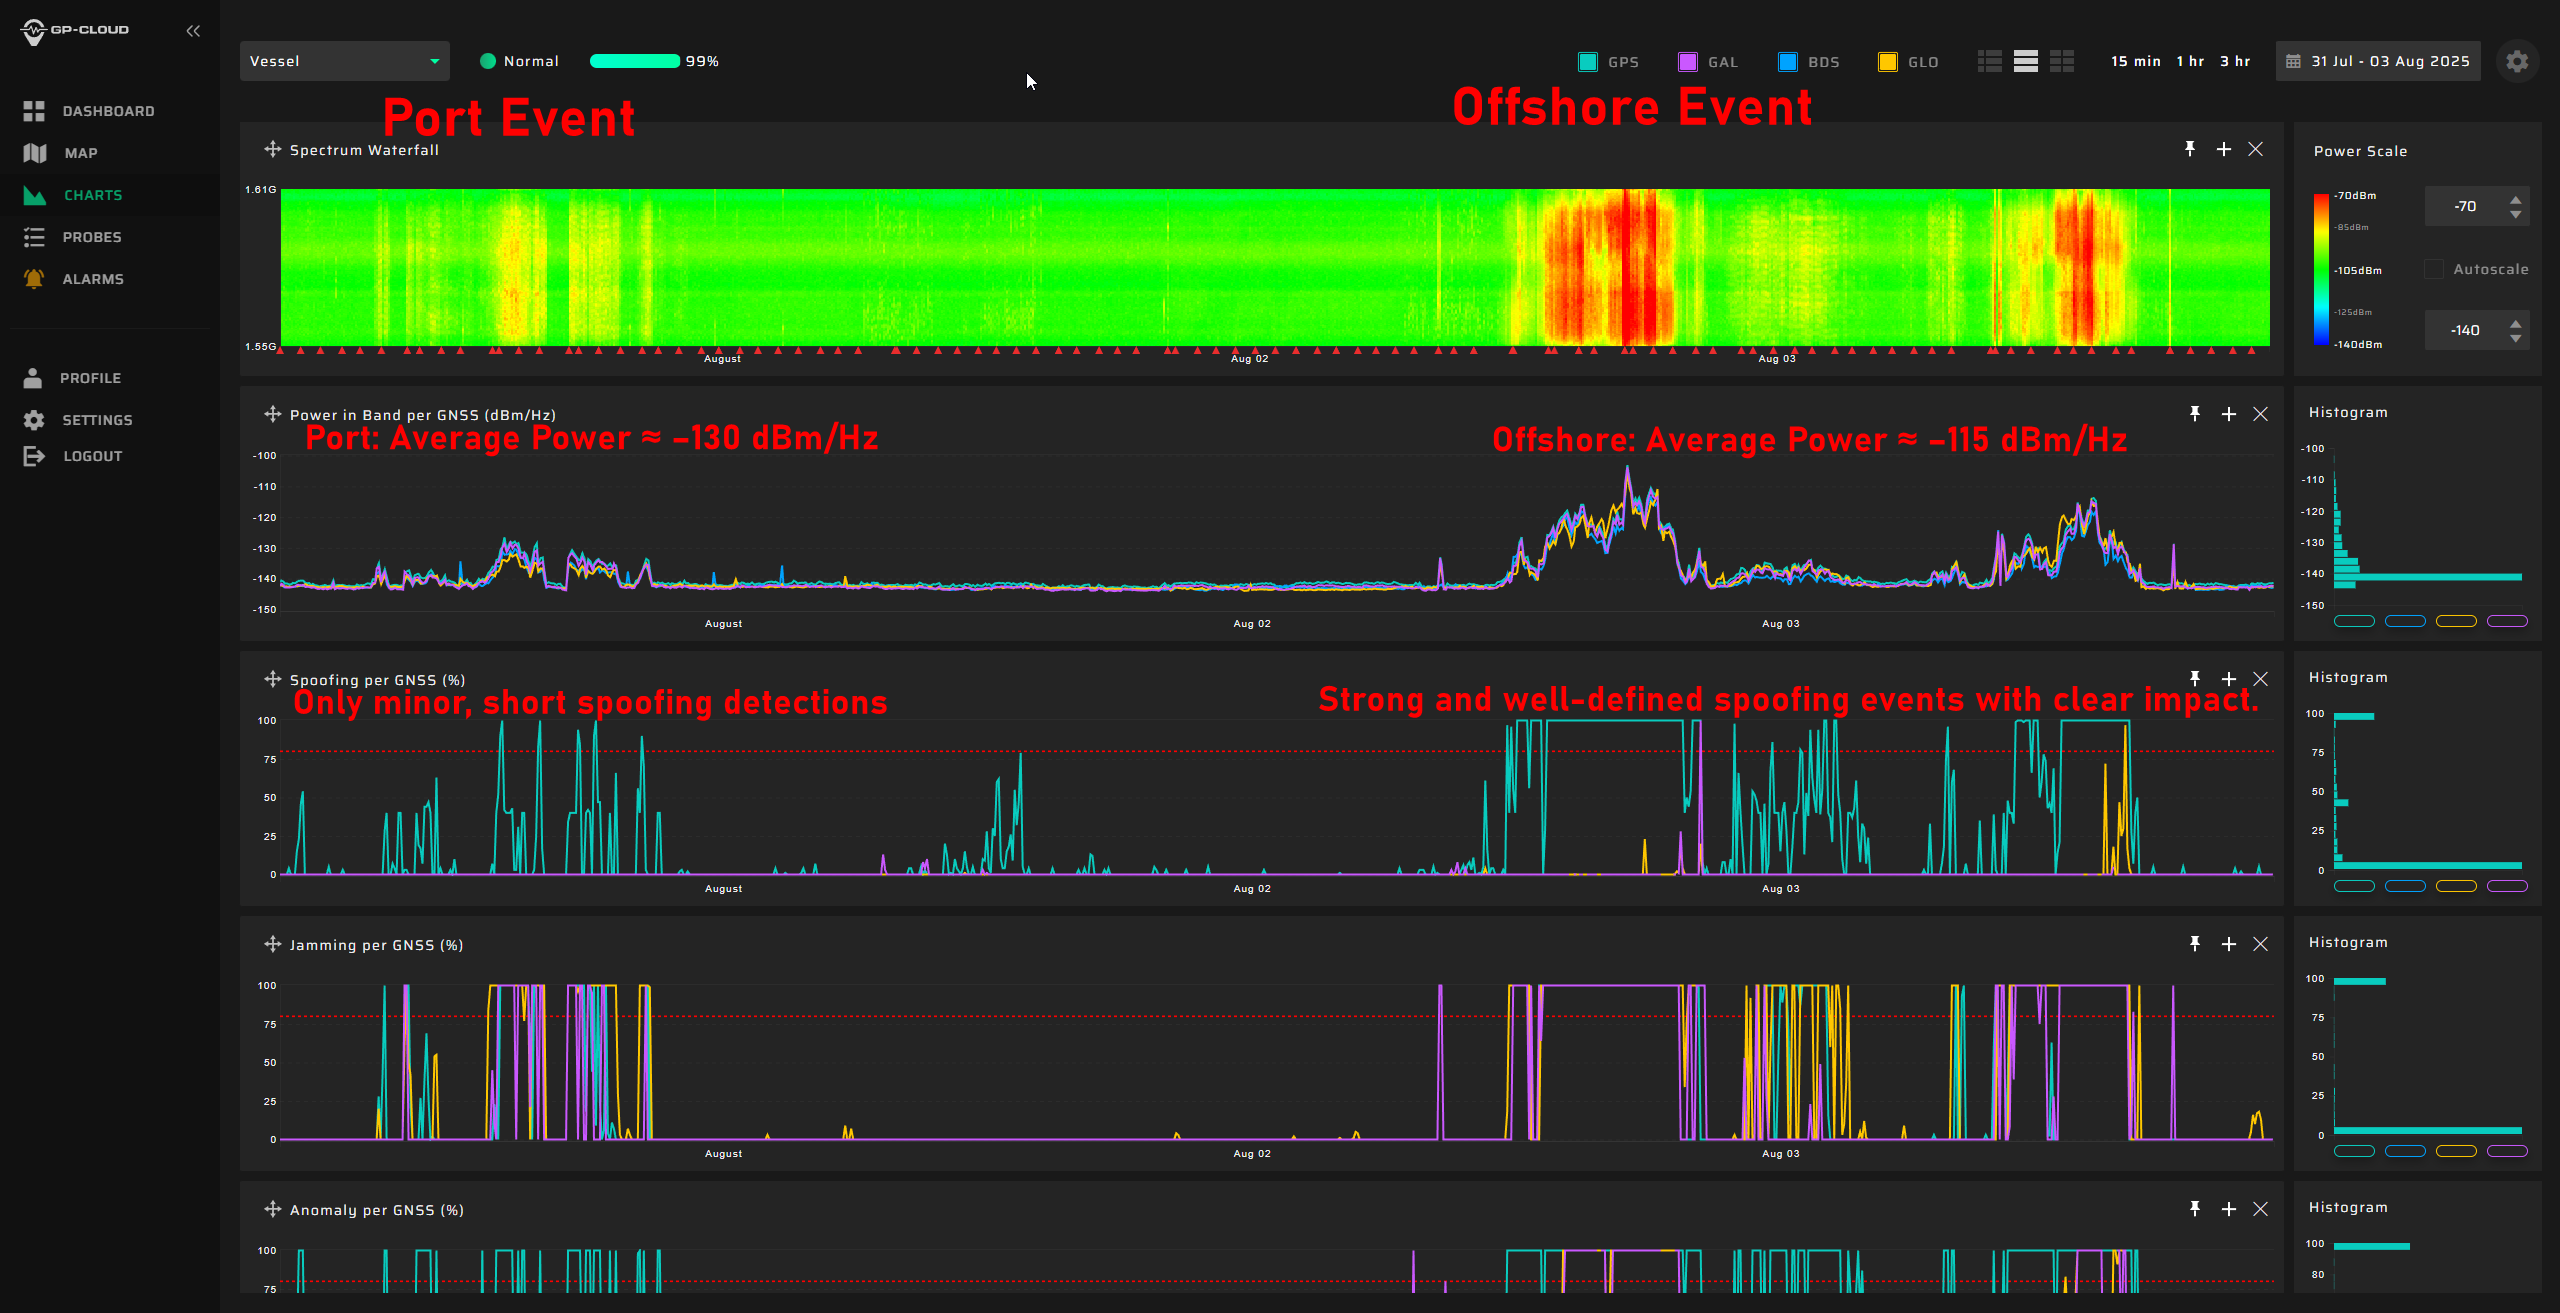Screen dimensions: 2560x1313
Task: Click the -140 power scale minimum field
Action: pos(2464,330)
